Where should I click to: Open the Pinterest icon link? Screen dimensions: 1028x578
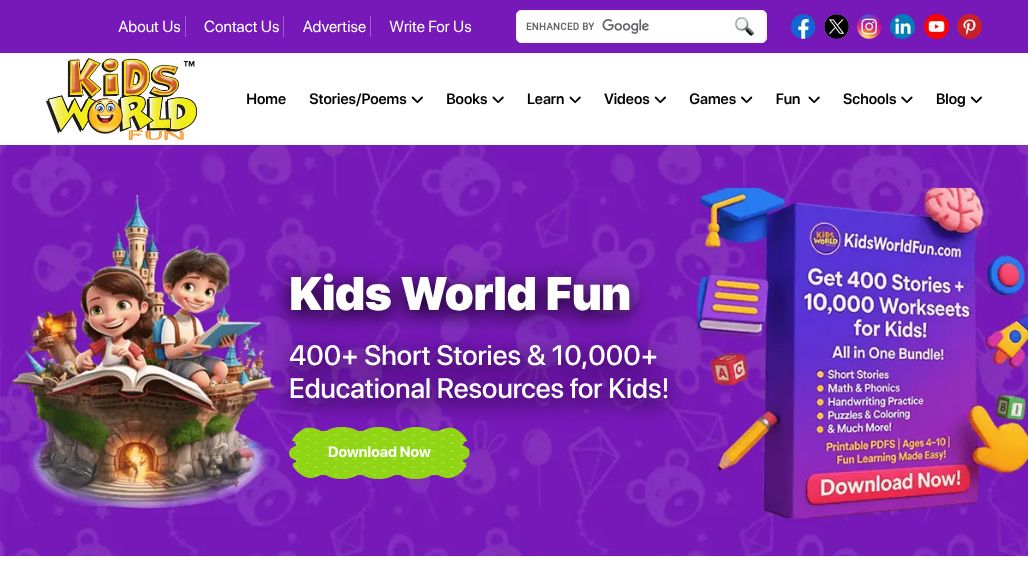click(x=969, y=27)
